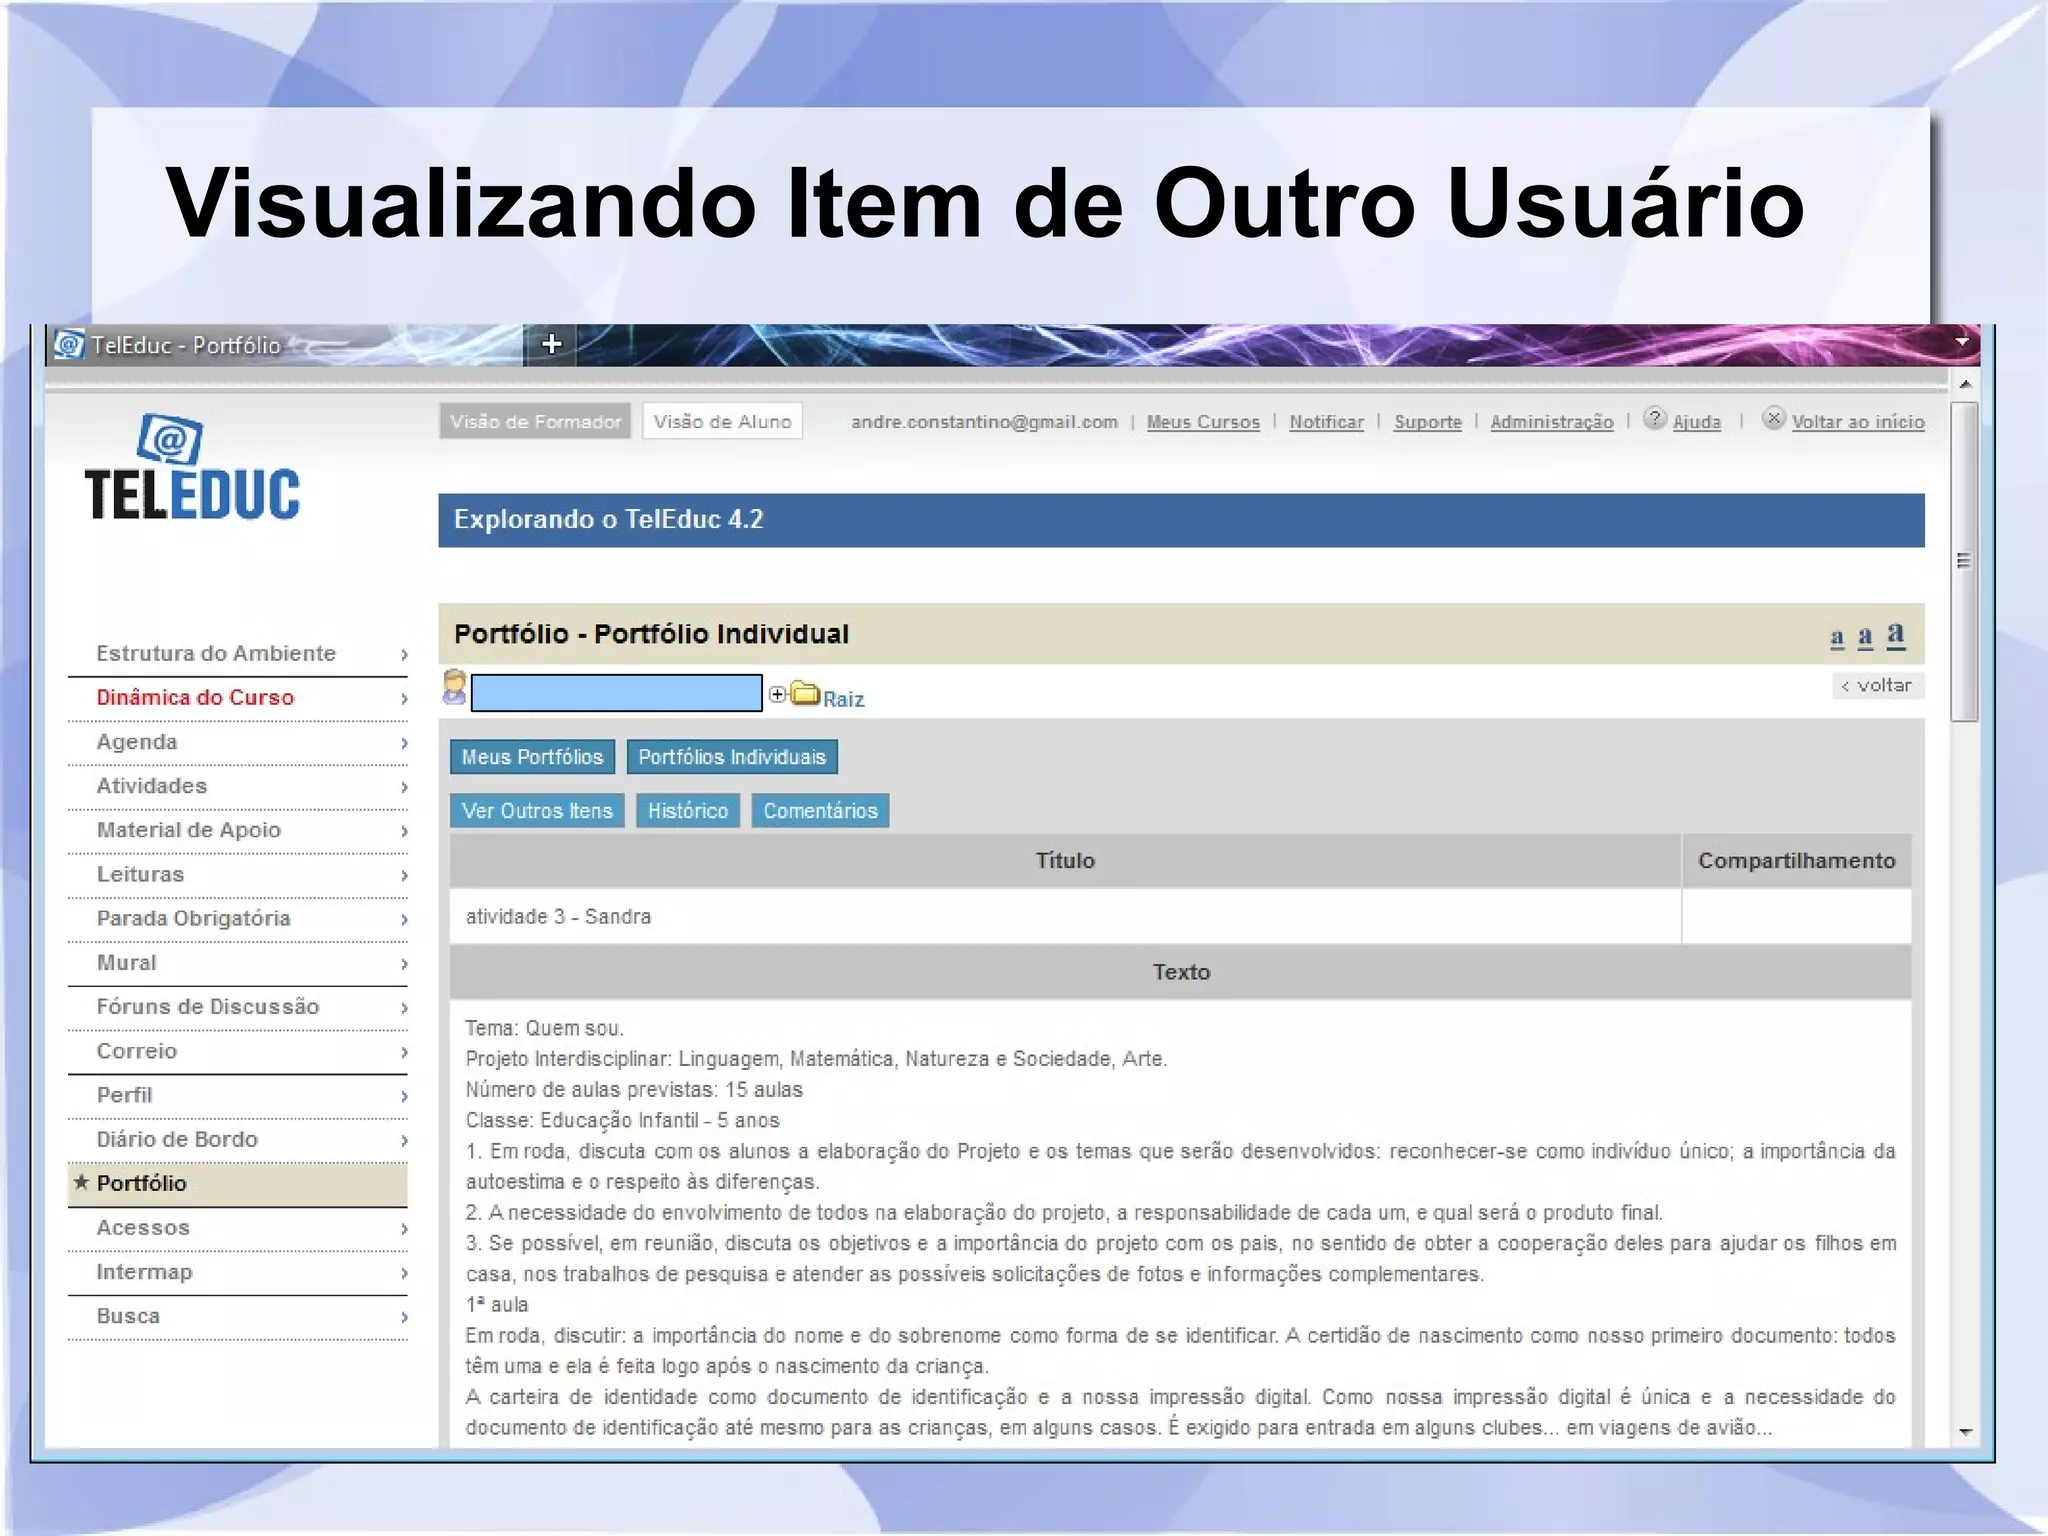This screenshot has height=1536, width=2048.
Task: Open the Histórico button
Action: (x=688, y=811)
